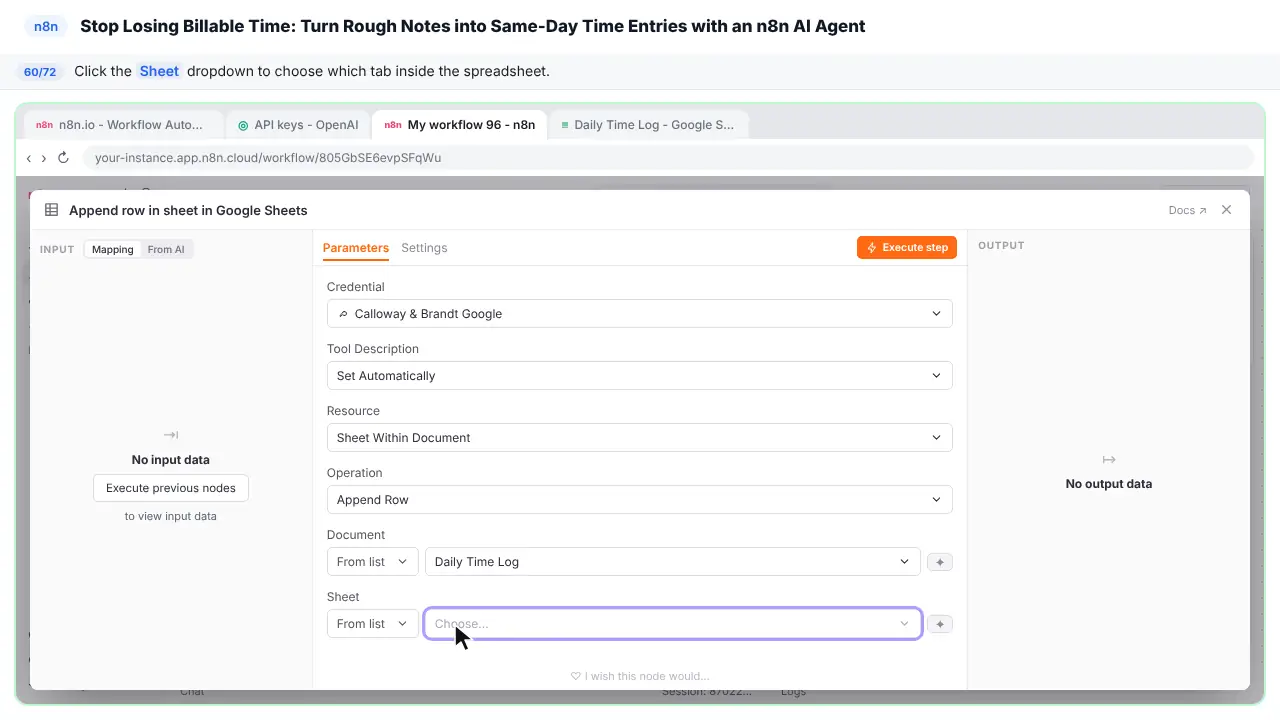Close the Append row node dialog
The image size is (1280, 720).
click(1227, 210)
